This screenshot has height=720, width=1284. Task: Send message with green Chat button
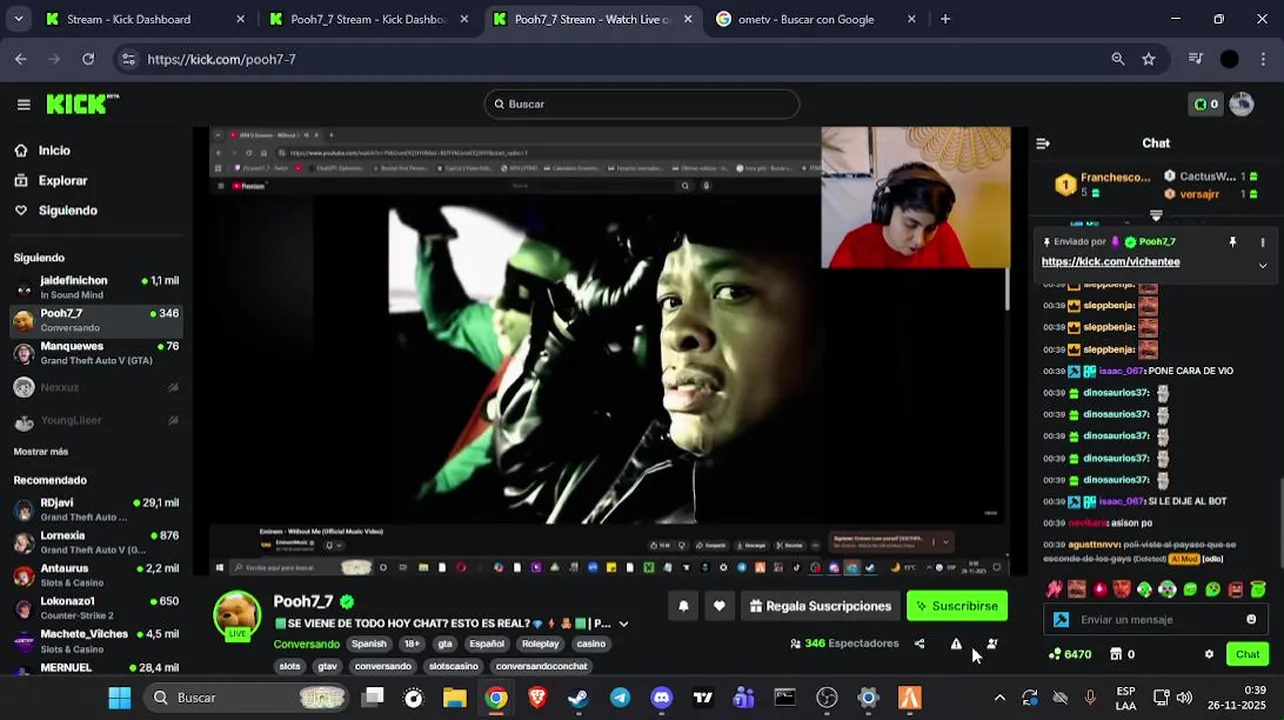point(1247,654)
